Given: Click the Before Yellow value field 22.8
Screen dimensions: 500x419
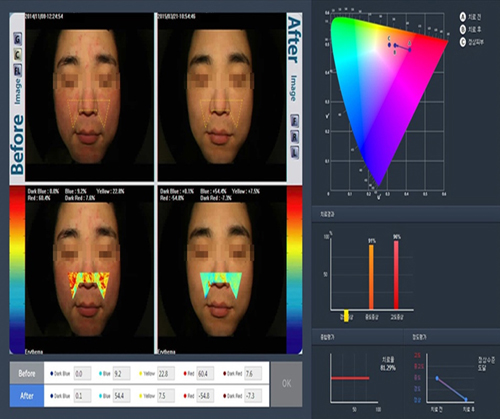Looking at the screenshot, I should (x=165, y=374).
